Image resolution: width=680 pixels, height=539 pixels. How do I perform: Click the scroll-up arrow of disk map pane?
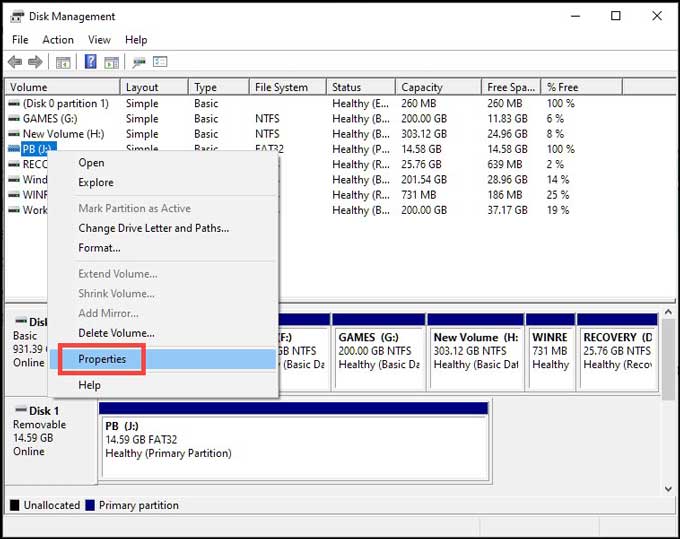tap(668, 312)
